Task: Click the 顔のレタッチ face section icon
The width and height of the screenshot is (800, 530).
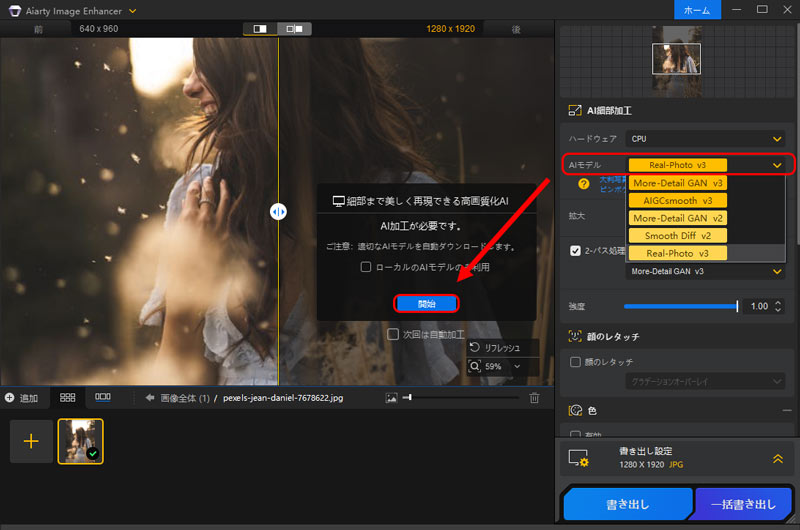Action: (x=575, y=336)
